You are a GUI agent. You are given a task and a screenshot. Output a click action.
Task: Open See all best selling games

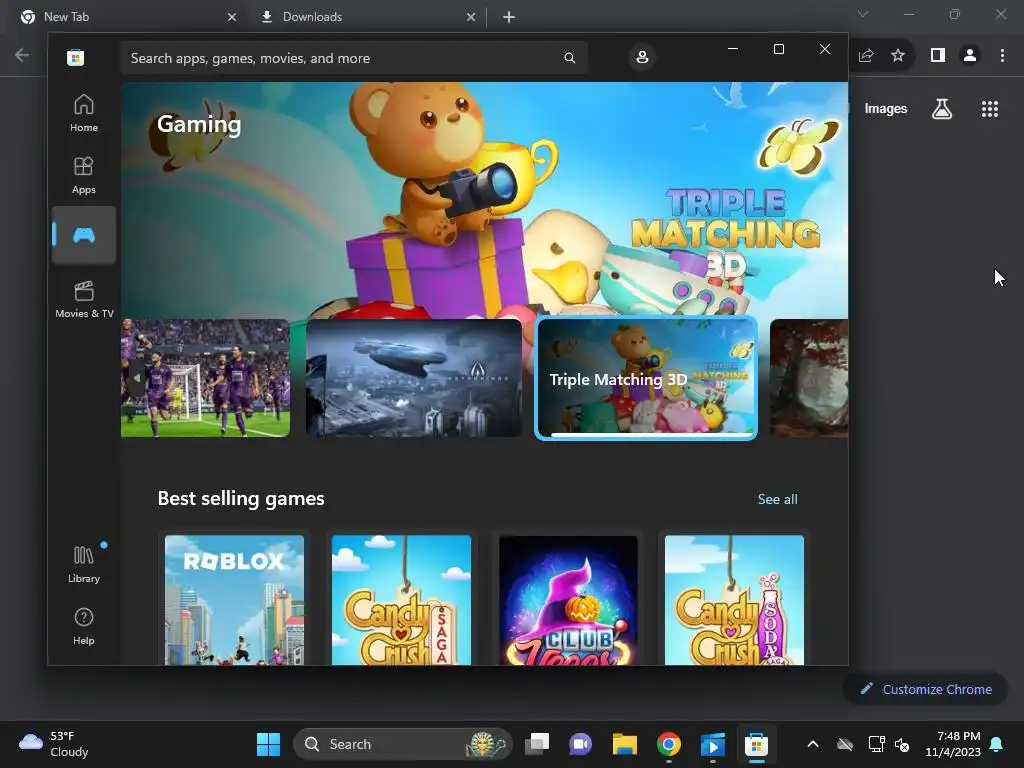tap(777, 499)
